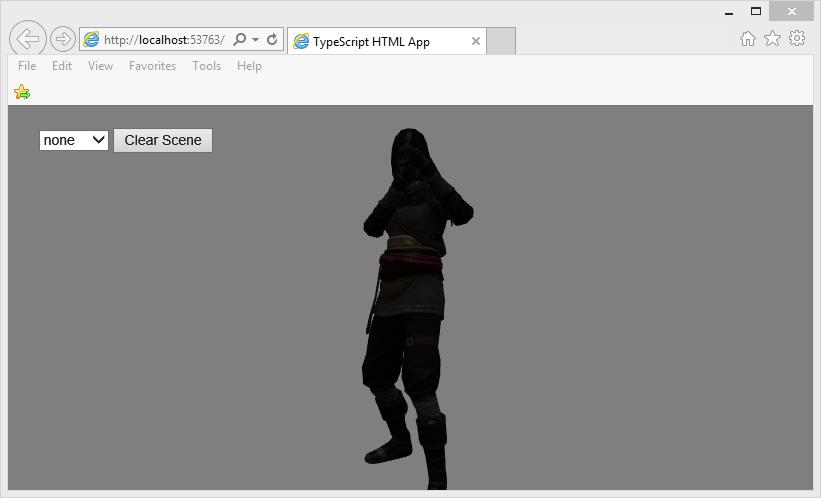
Task: Open the favorites star icon
Action: click(x=772, y=38)
